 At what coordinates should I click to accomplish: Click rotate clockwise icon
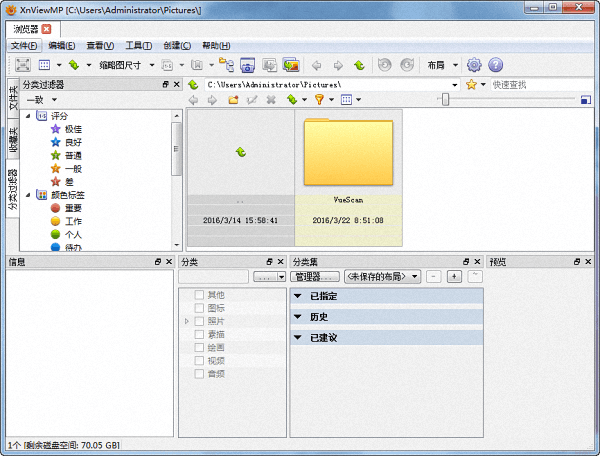407,65
